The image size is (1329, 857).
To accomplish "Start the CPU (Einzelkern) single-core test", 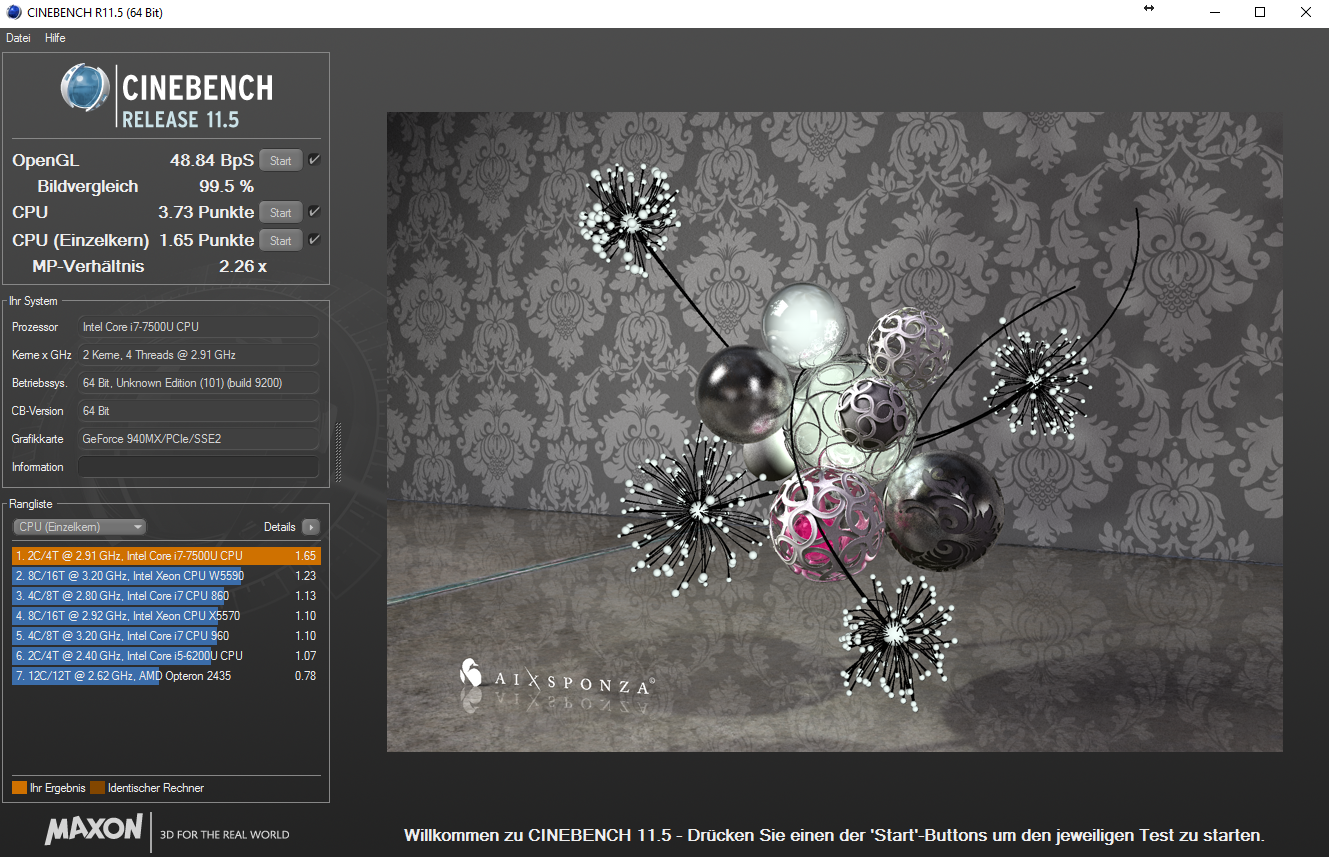I will tap(281, 240).
